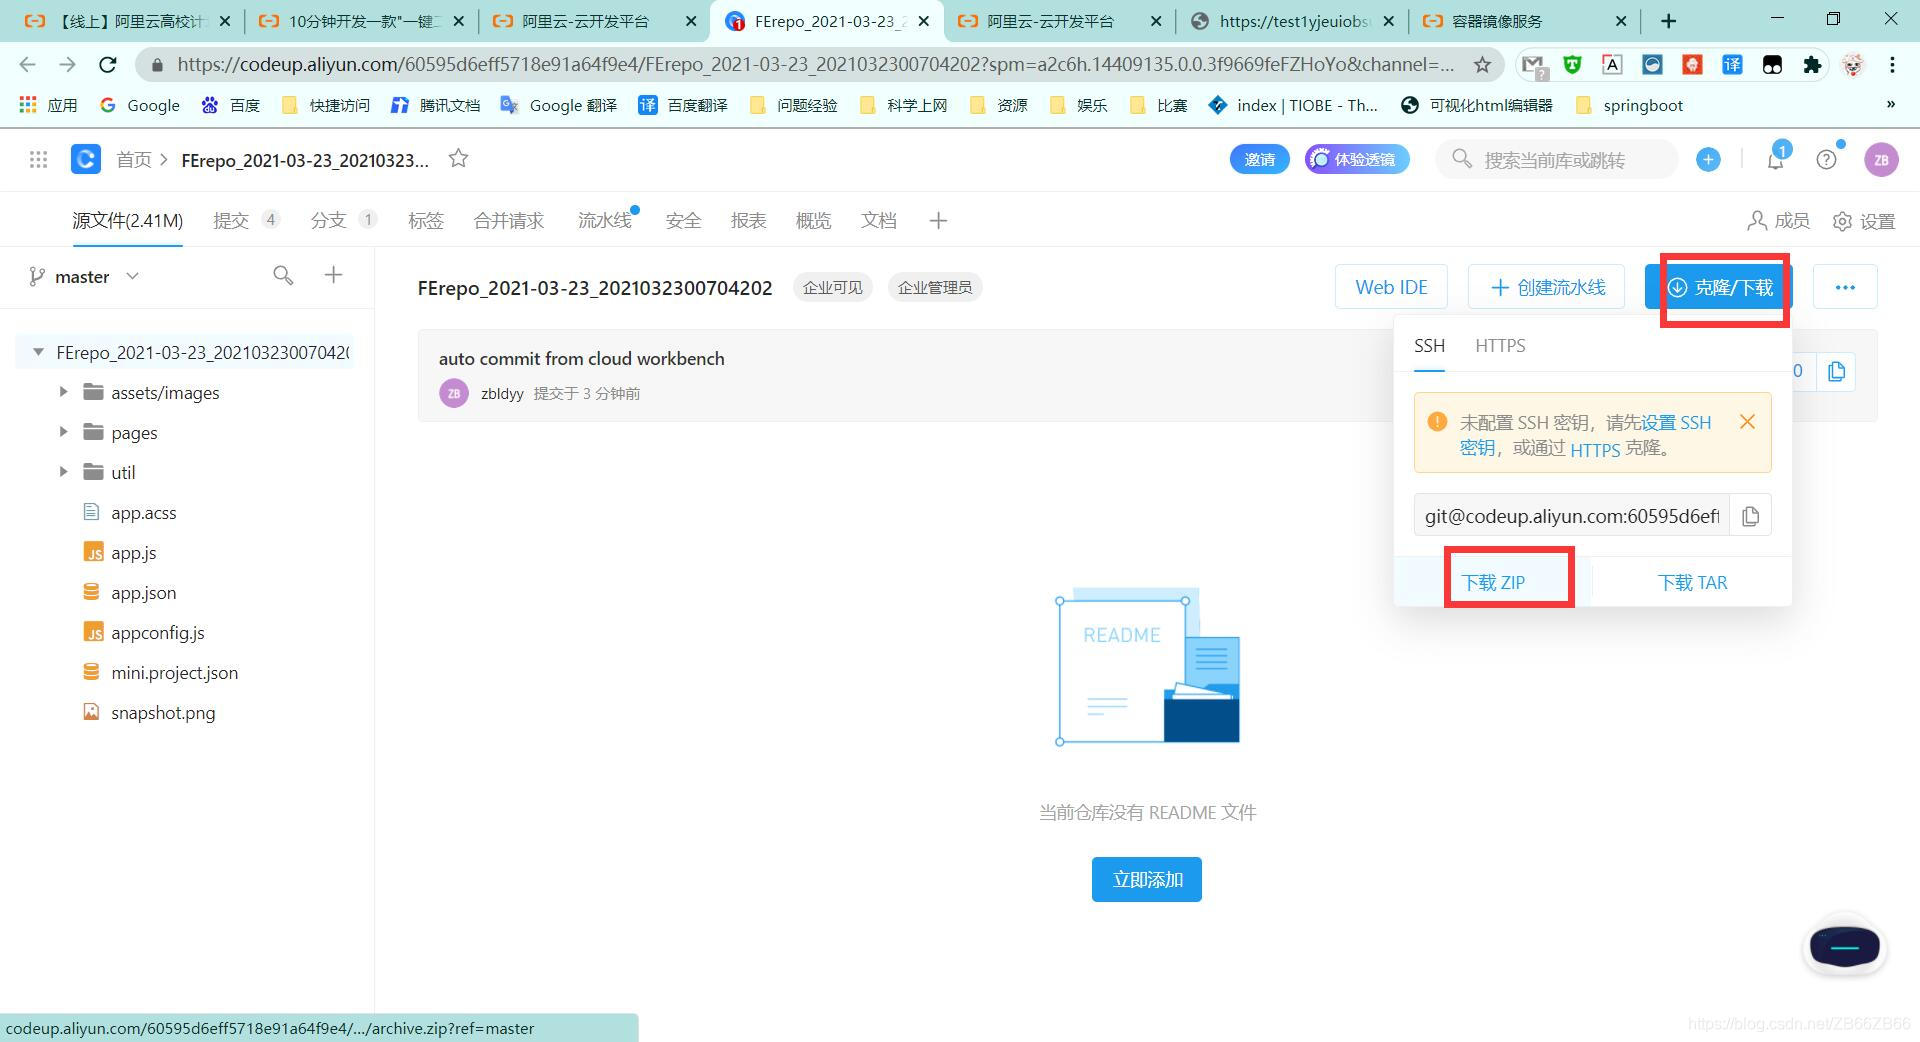The height and width of the screenshot is (1042, 1920).
Task: Open the 应用 apps shortcut
Action: 48,105
